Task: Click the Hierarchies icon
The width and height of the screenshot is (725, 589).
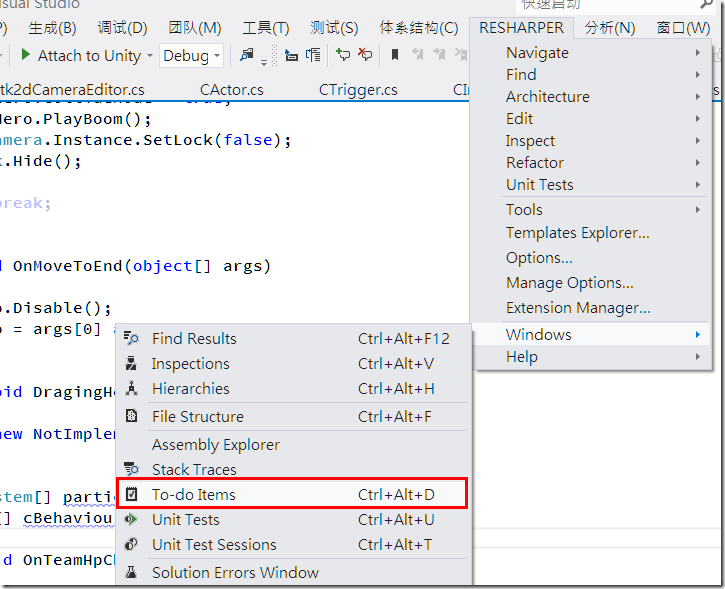Action: 131,388
